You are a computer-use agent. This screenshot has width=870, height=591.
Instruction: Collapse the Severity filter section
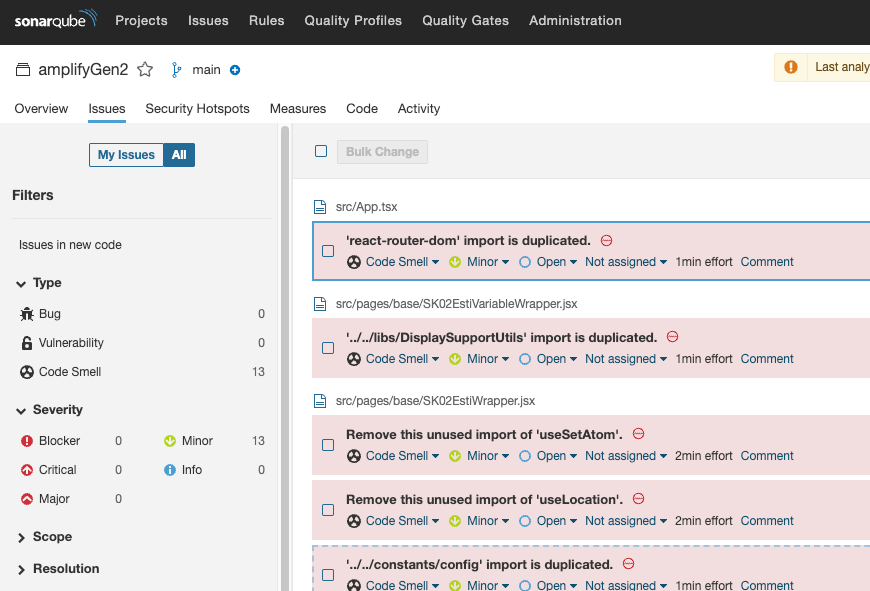click(x=49, y=410)
